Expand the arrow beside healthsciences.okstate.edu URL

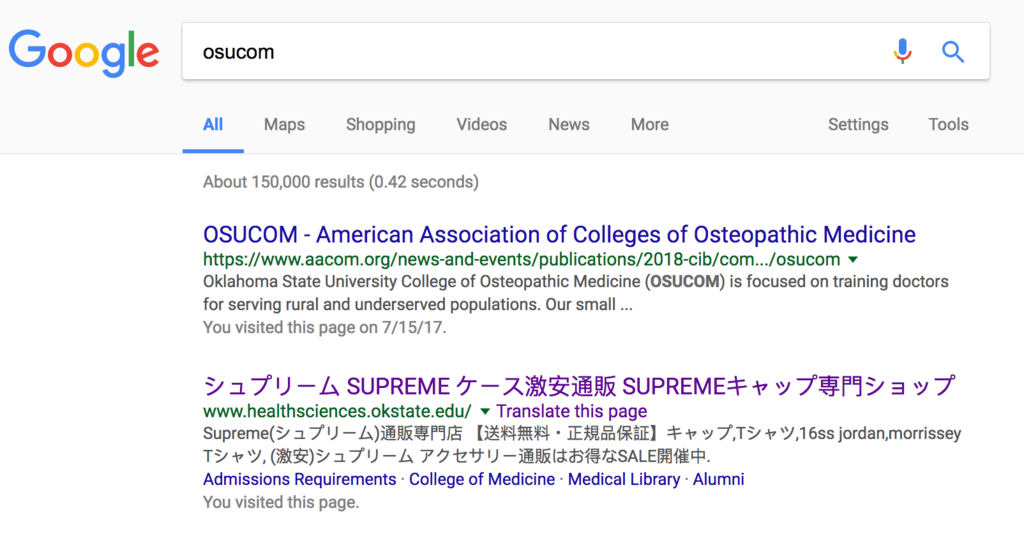tap(485, 411)
